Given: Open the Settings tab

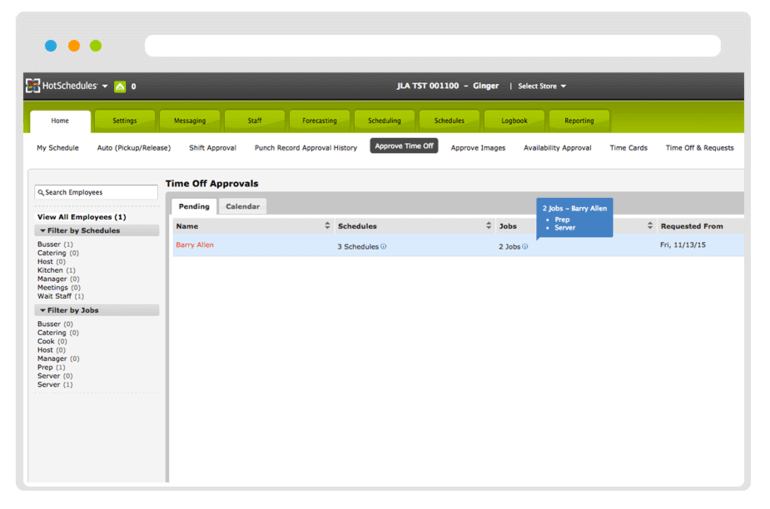Looking at the screenshot, I should pyautogui.click(x=125, y=121).
